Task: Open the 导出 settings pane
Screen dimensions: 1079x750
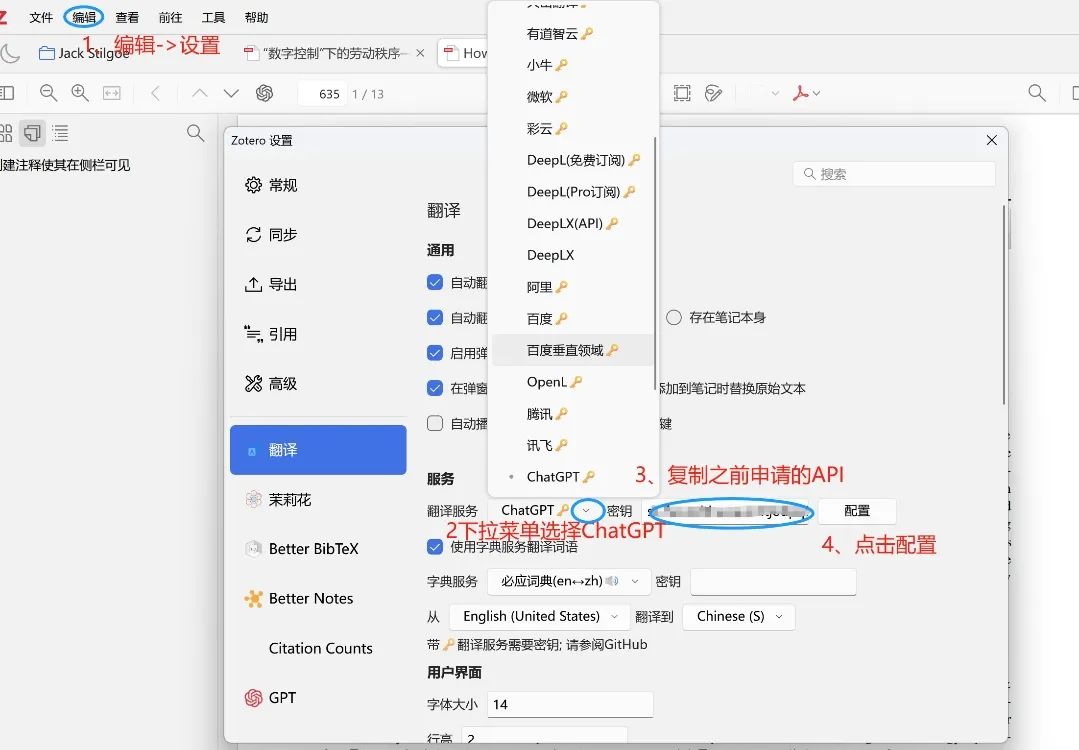Action: pyautogui.click(x=318, y=284)
